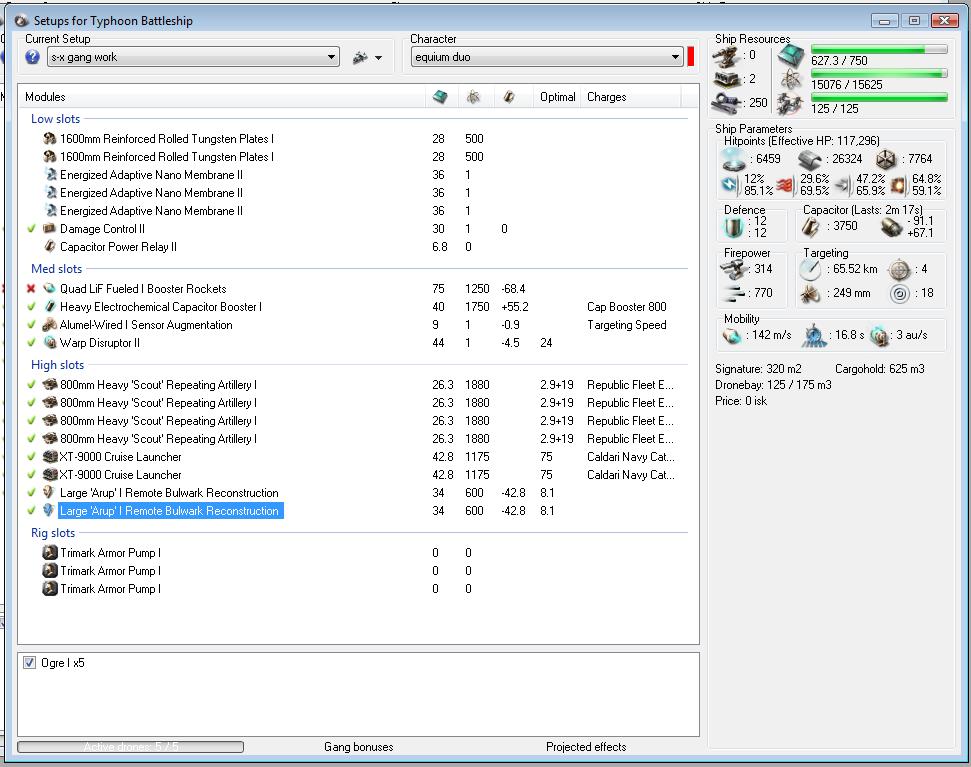Select the Capacitor Power Relay II row
Image resolution: width=971 pixels, height=767 pixels.
353,246
